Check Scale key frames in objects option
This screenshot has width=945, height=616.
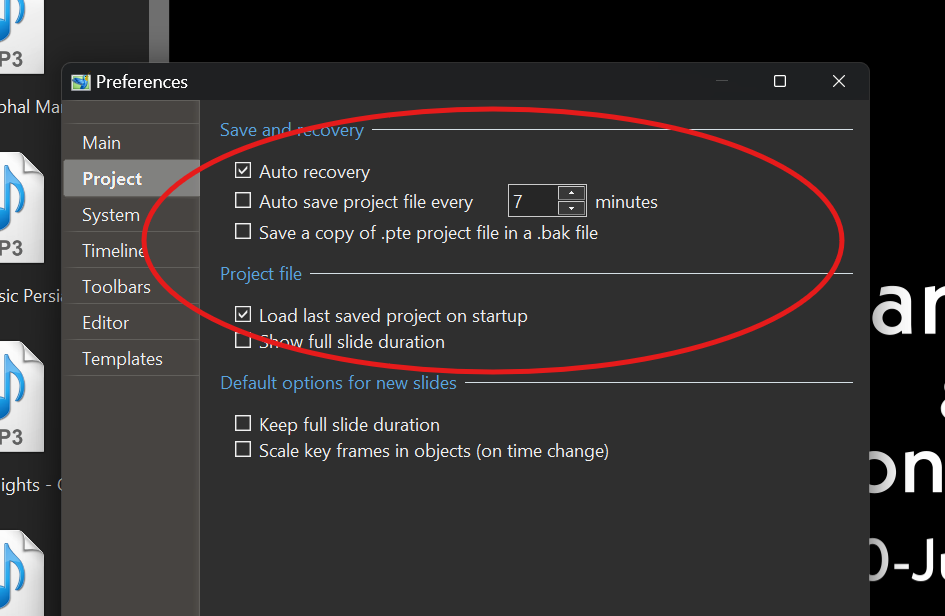243,450
